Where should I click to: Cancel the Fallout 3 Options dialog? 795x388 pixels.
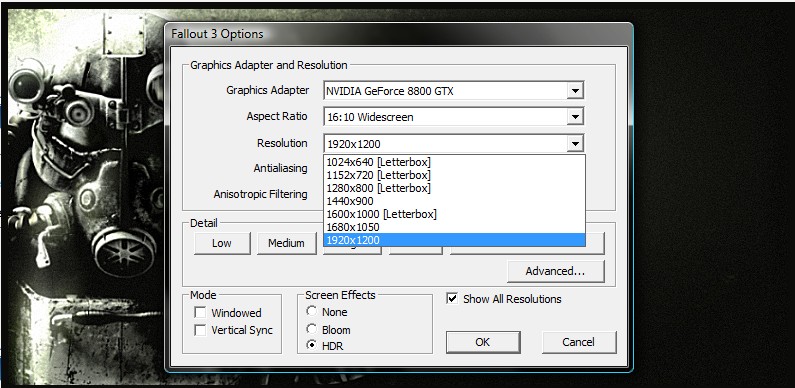pyautogui.click(x=579, y=342)
